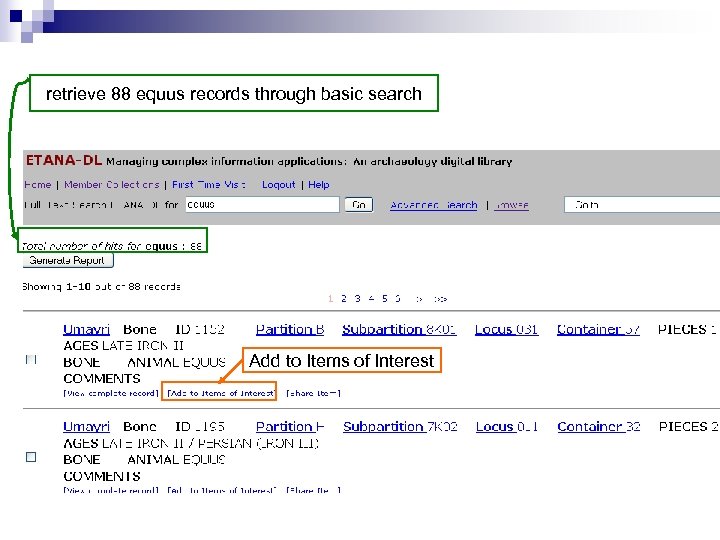Open the Browse link
The image size is (720, 540).
pos(512,205)
